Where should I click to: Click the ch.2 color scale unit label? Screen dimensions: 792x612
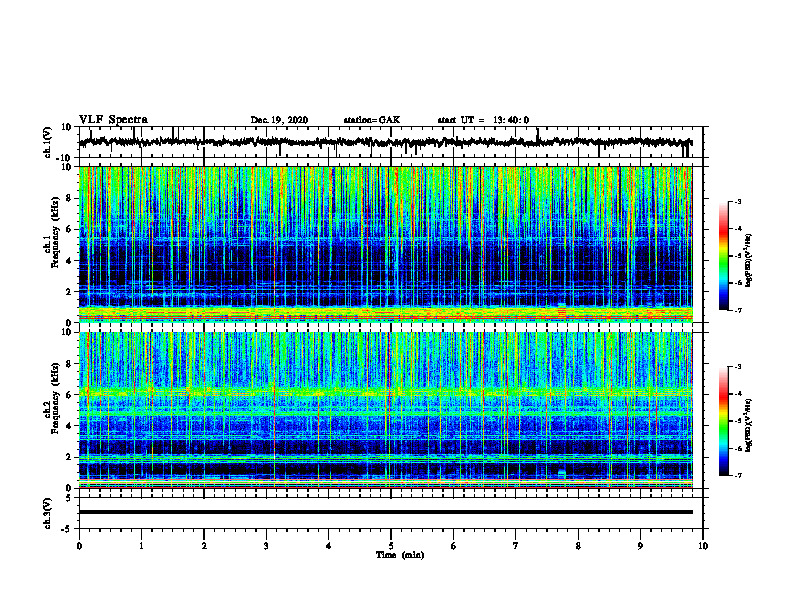(749, 425)
